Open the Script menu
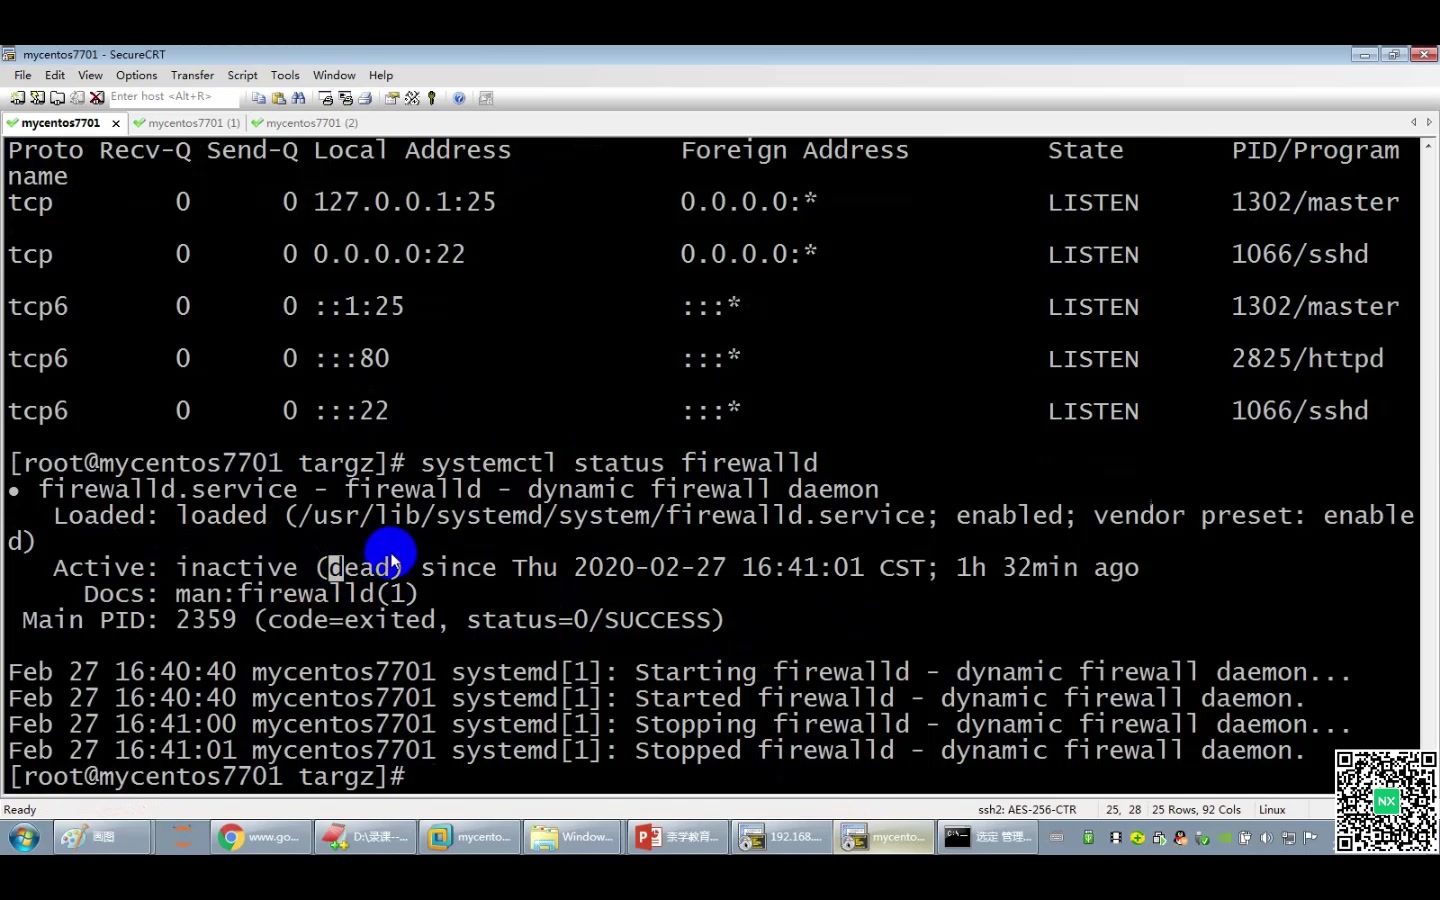The height and width of the screenshot is (900, 1440). pos(242,75)
